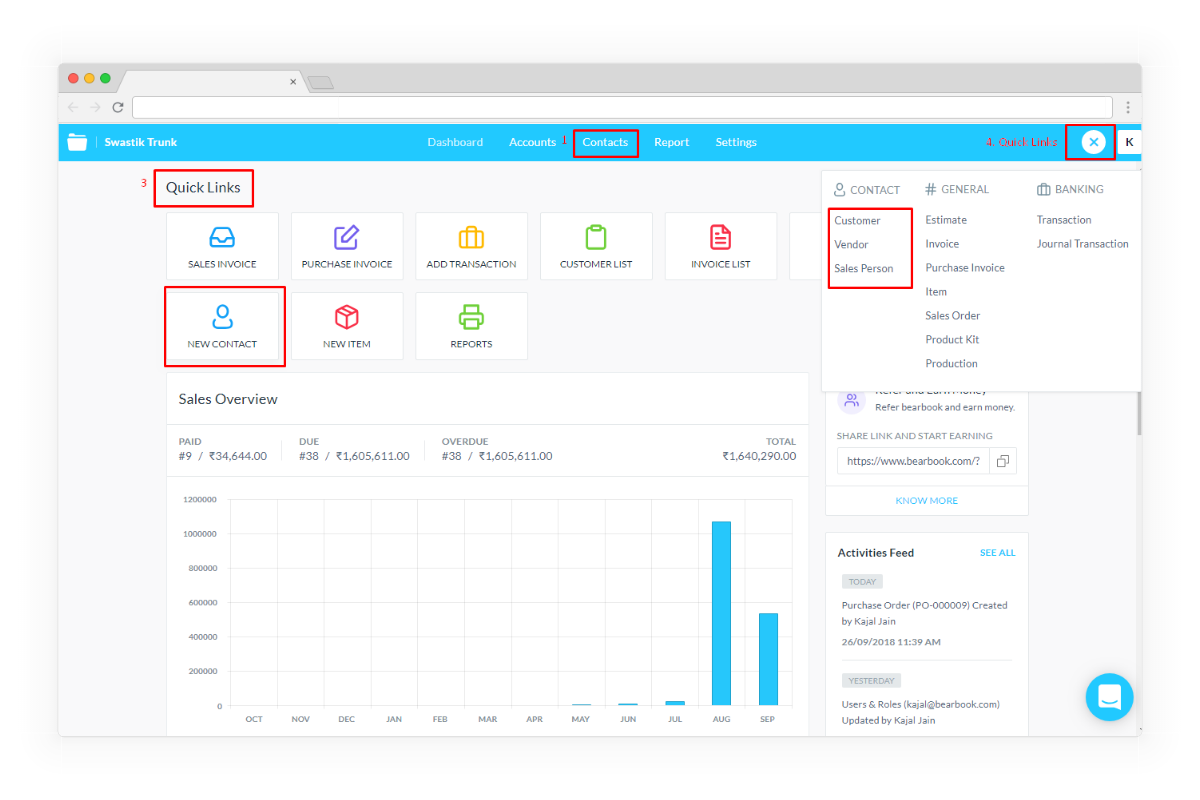Open the browser three-dot menu
Screen dimensions: 1200x800
coord(1128,107)
